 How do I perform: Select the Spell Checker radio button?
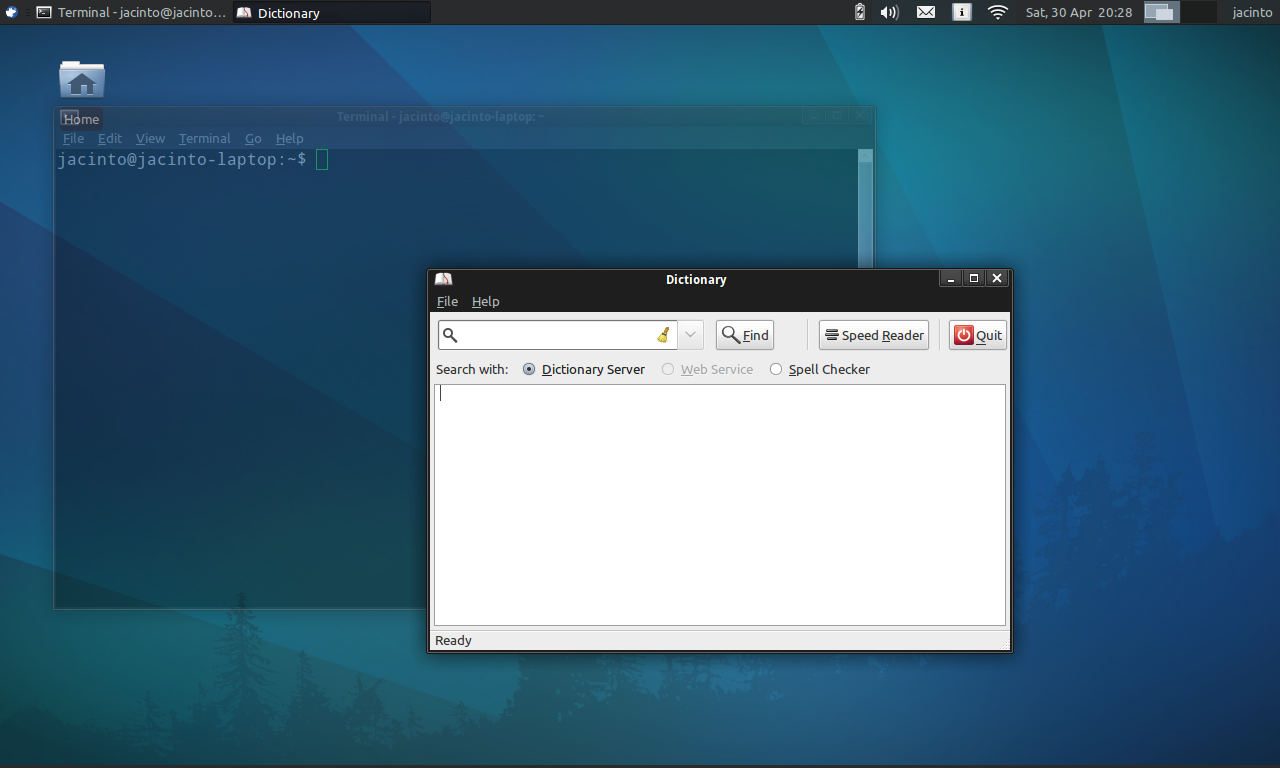776,369
